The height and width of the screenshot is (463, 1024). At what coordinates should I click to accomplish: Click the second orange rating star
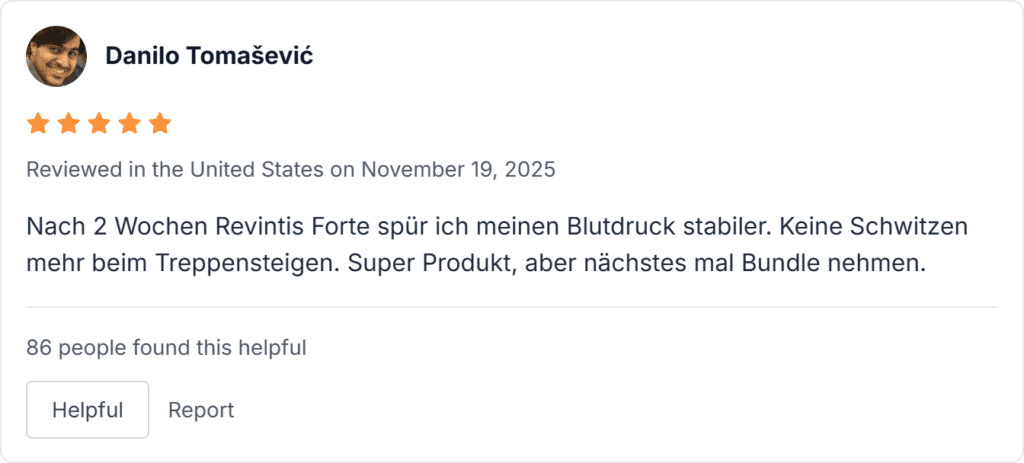69,124
